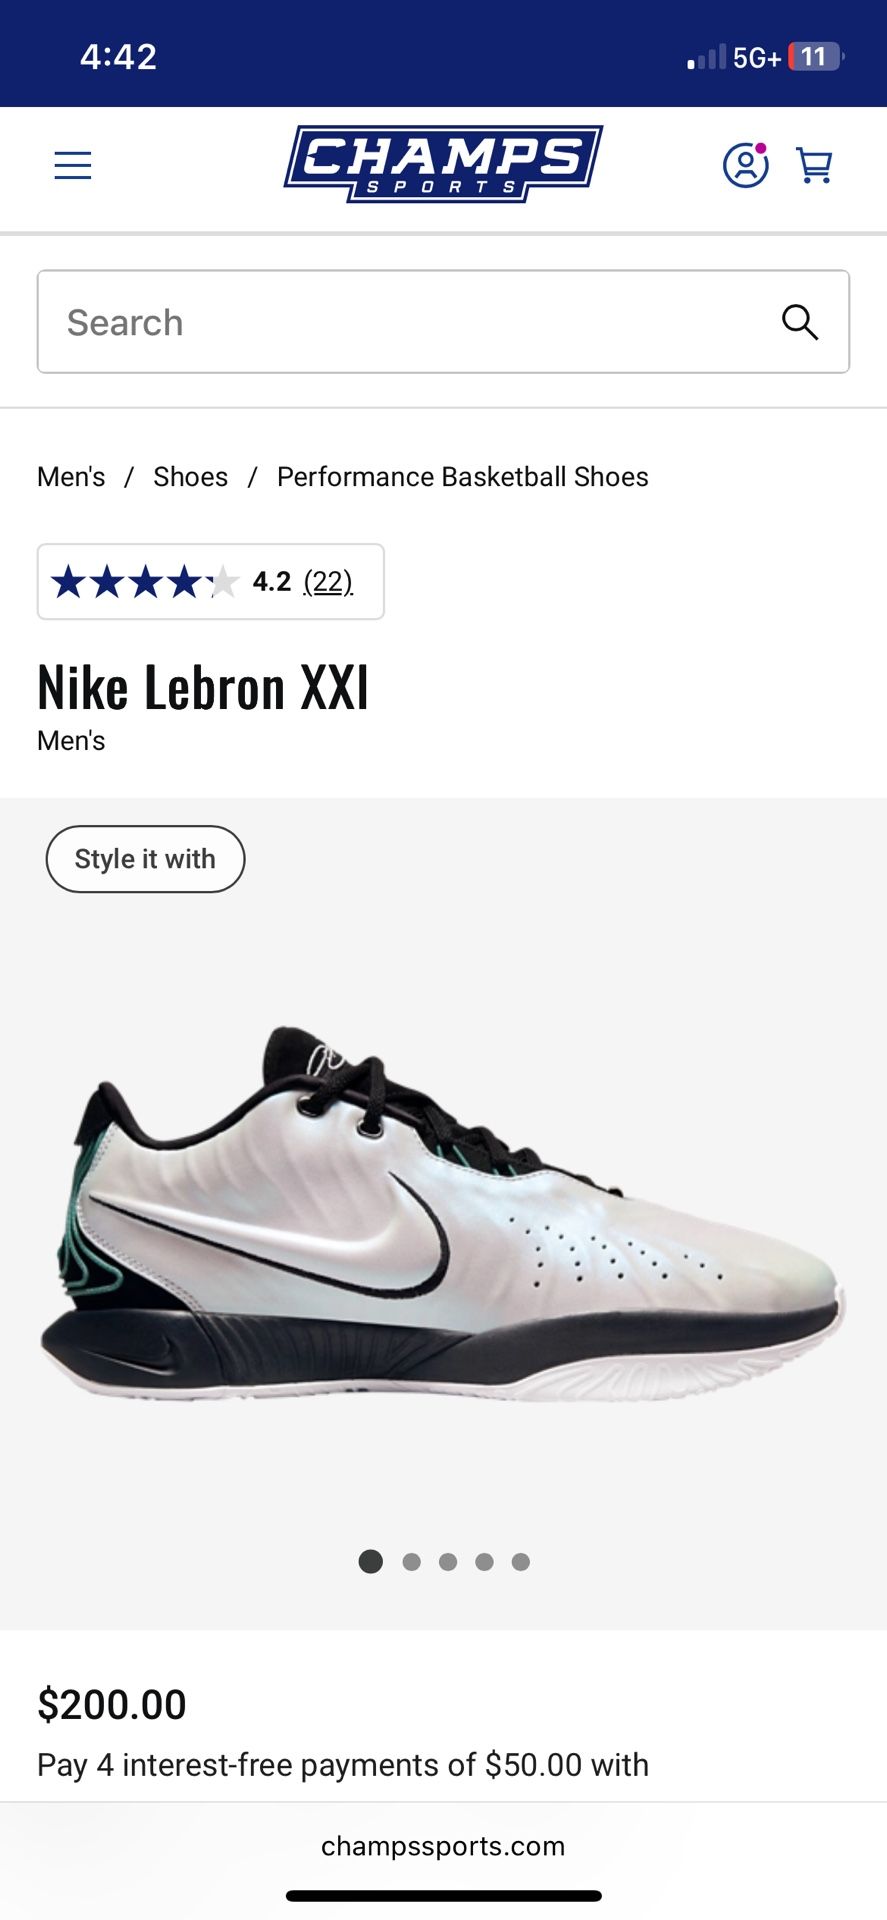The image size is (887, 1920).
Task: Select the first image carousel dot
Action: point(371,1561)
